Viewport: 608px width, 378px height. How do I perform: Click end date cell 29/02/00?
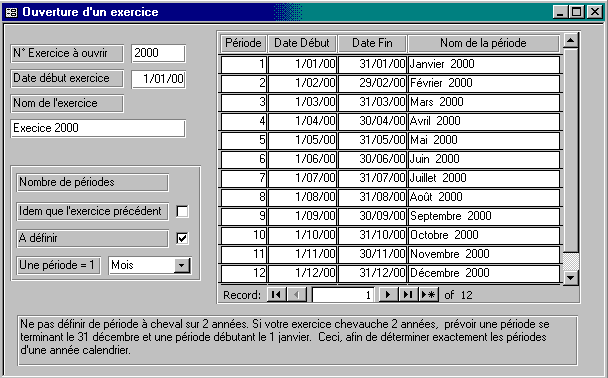(372, 83)
